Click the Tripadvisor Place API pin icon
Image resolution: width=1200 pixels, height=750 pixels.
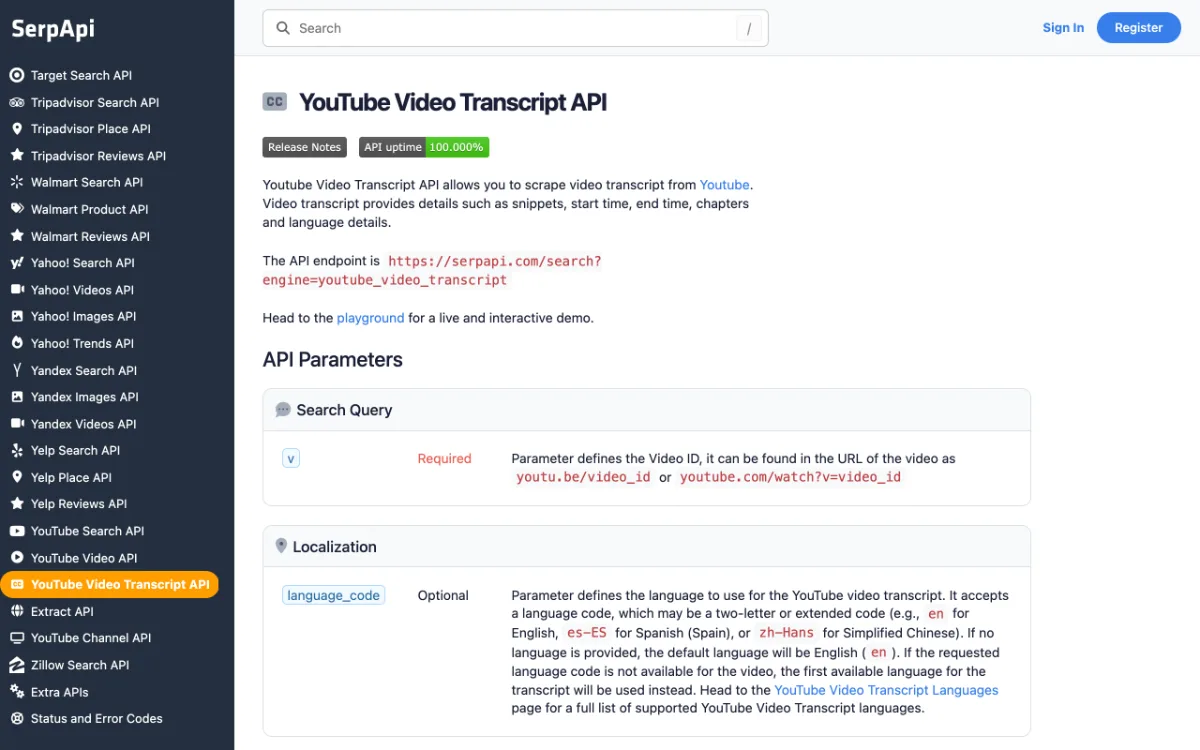coord(16,129)
